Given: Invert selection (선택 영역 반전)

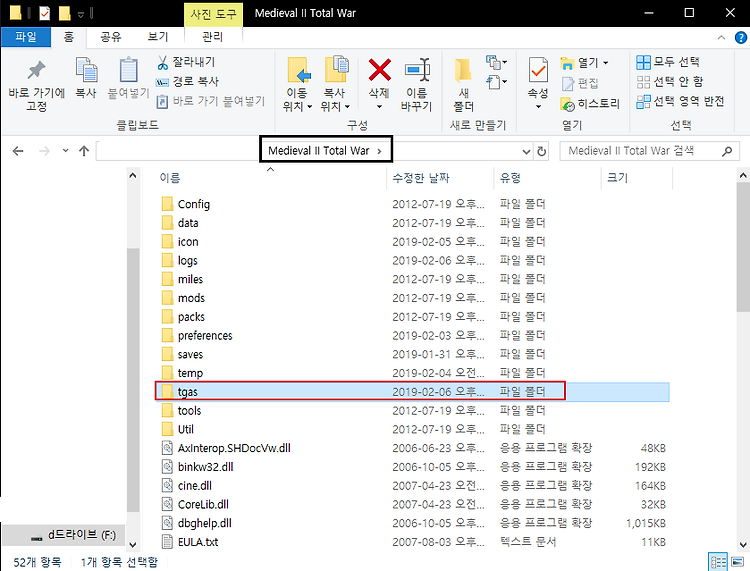Looking at the screenshot, I should pyautogui.click(x=680, y=101).
